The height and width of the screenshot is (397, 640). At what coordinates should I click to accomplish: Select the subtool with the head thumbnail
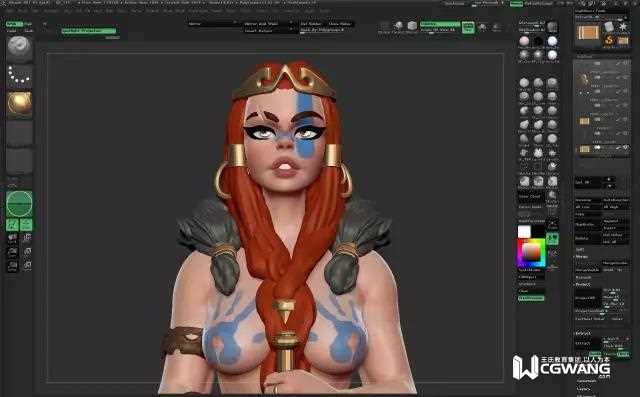tap(584, 78)
